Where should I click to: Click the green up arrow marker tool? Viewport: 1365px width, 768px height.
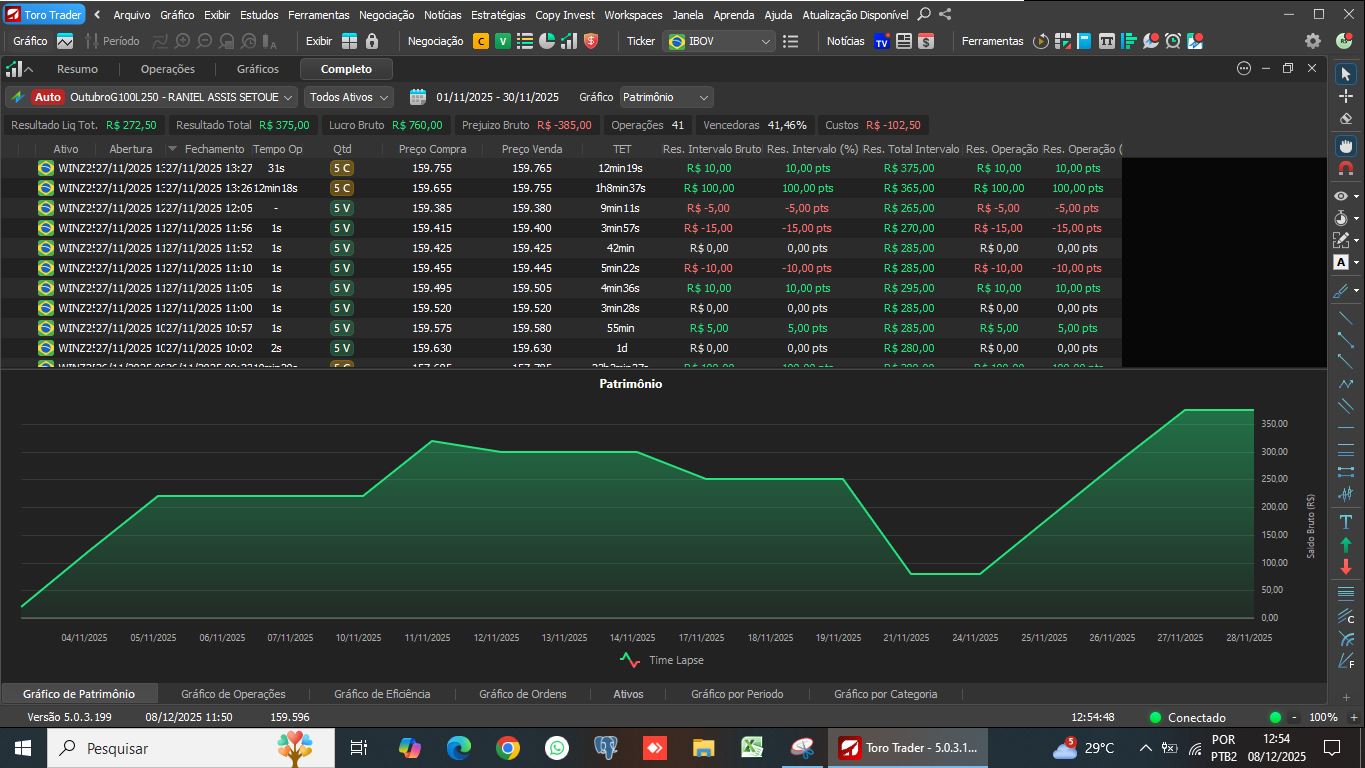(1345, 545)
